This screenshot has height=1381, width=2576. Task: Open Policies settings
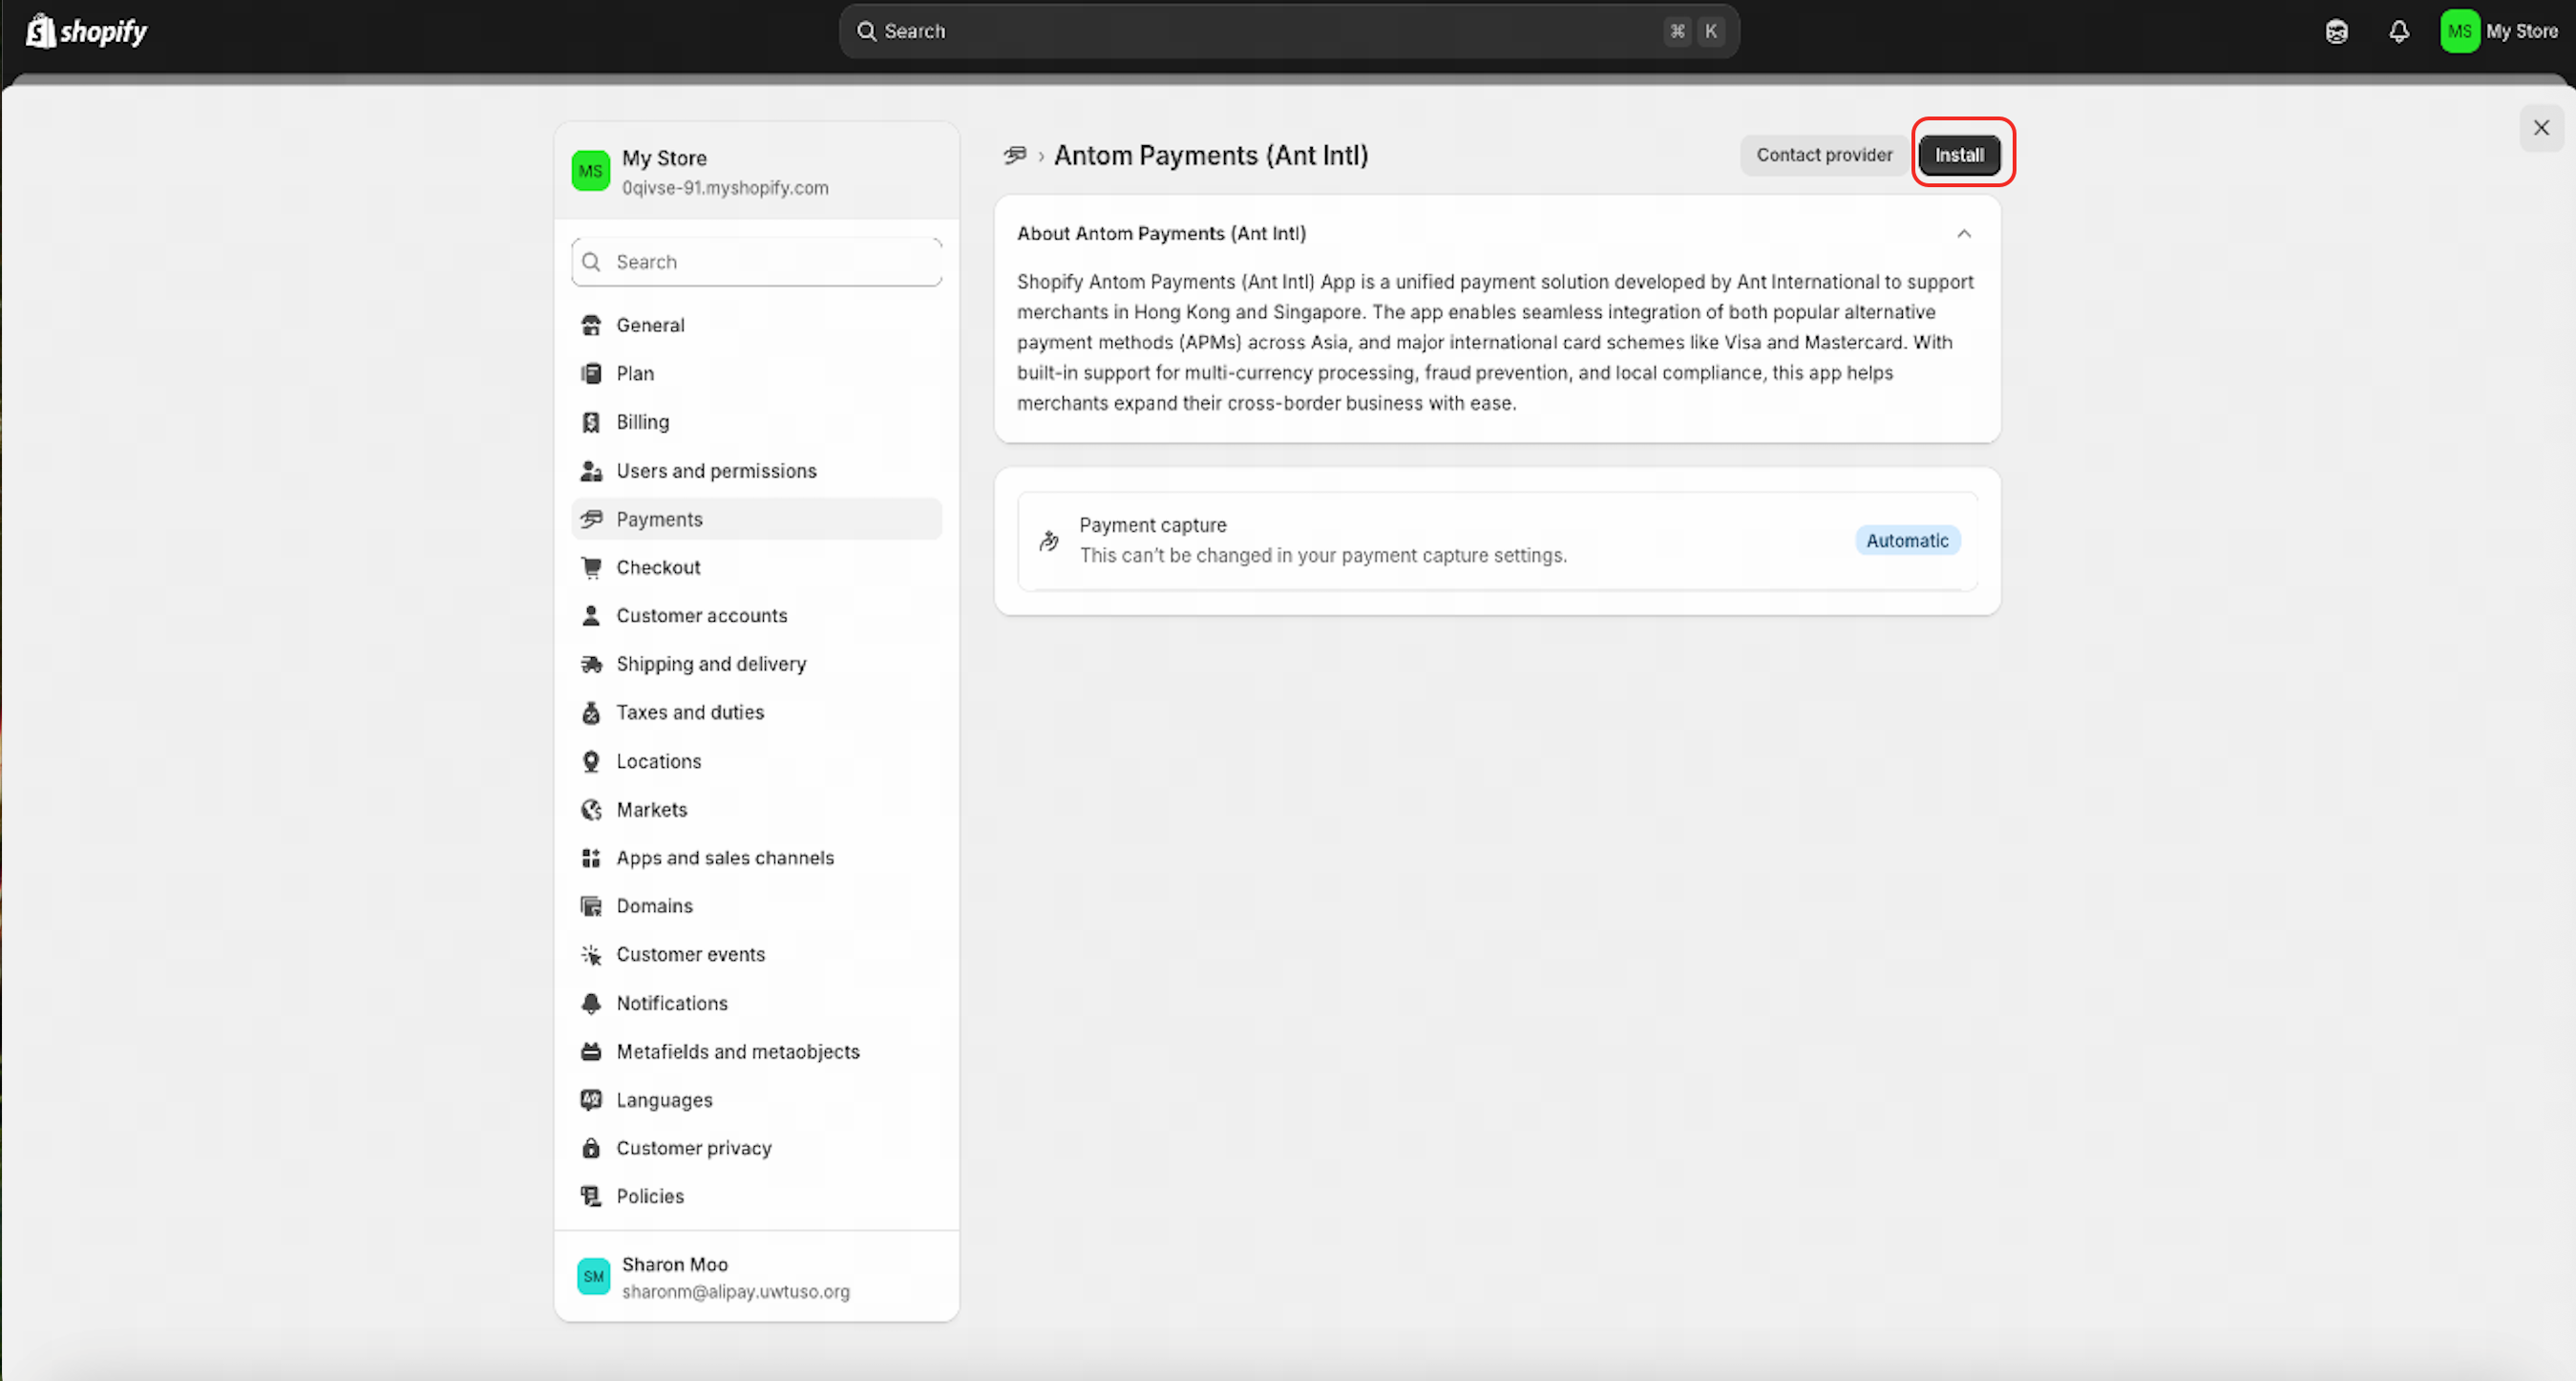click(x=756, y=1196)
